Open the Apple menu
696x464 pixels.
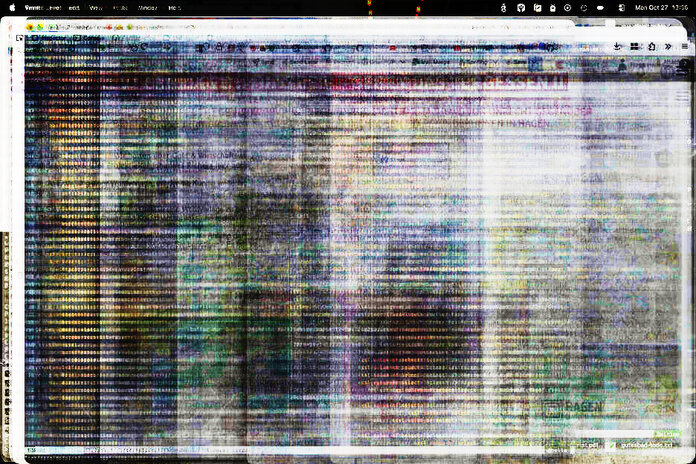13,7
